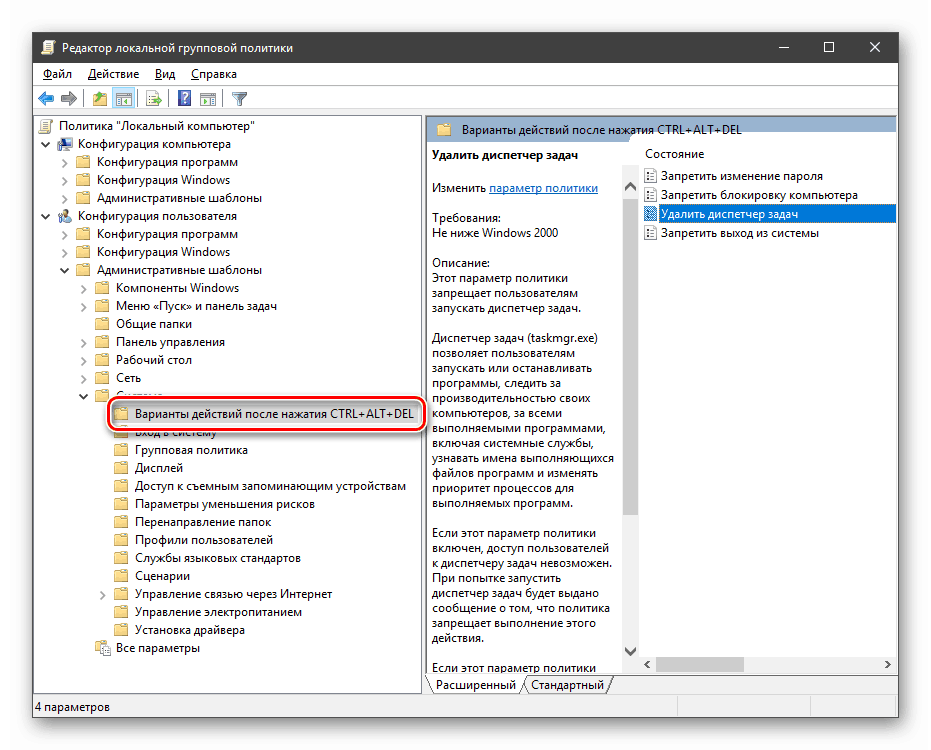The width and height of the screenshot is (931, 750).
Task: Click the Forward arrow in toolbar
Action: tap(69, 98)
